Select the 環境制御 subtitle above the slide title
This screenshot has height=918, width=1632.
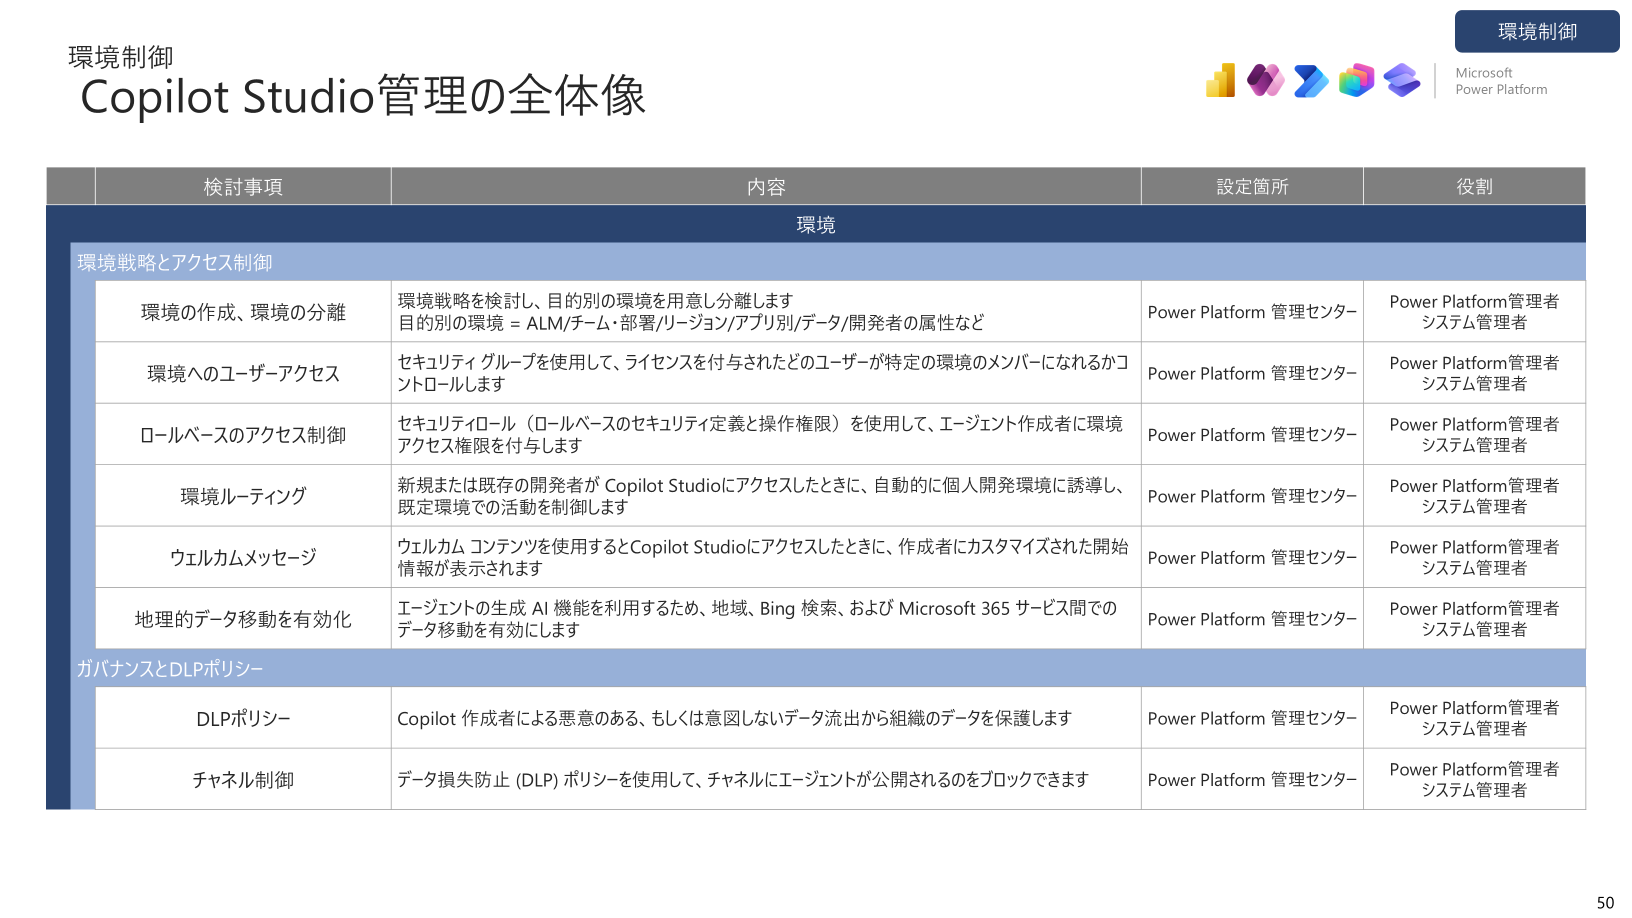(121, 57)
